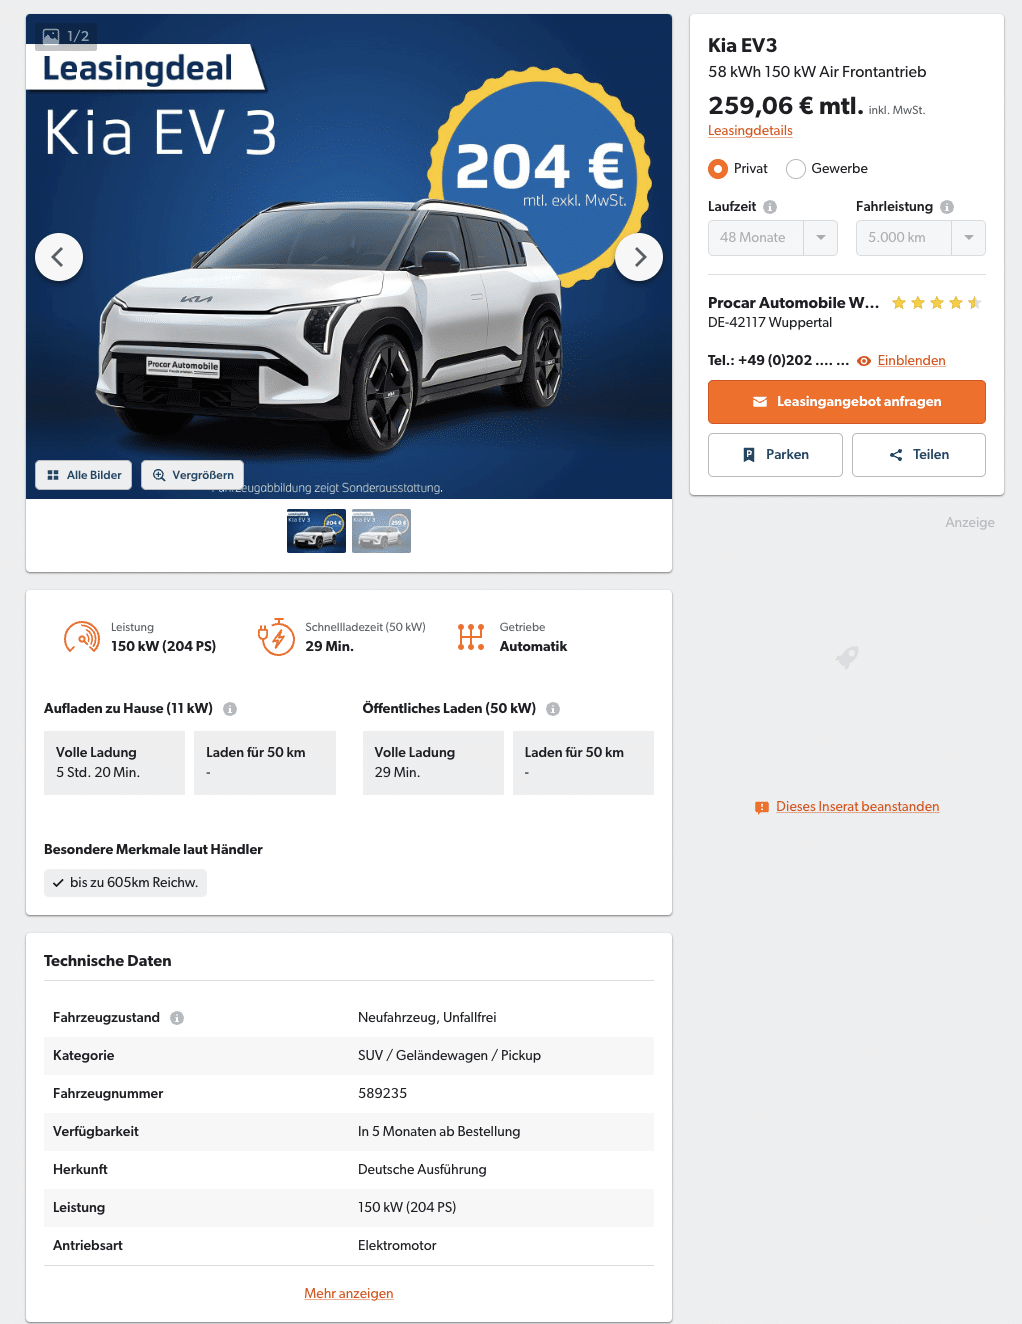Expand technical data with Mehr anzeigen
This screenshot has width=1022, height=1324.
click(349, 1293)
